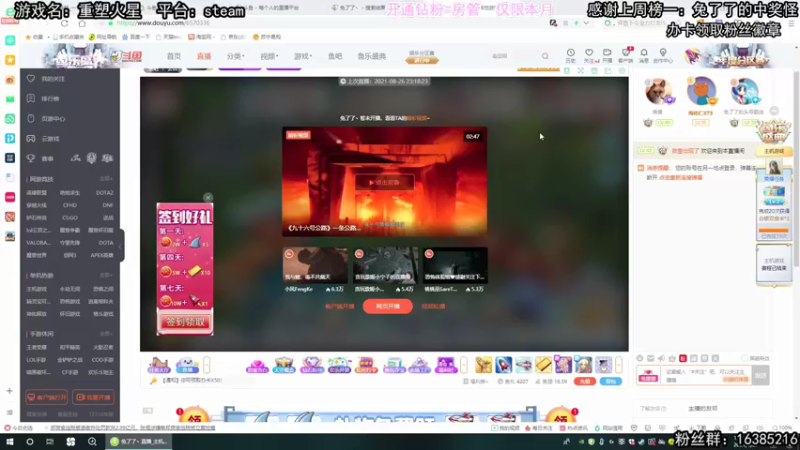Screen dimensions: 800x450
Task: Open the third recommended stream thumbnail
Action: click(x=455, y=265)
